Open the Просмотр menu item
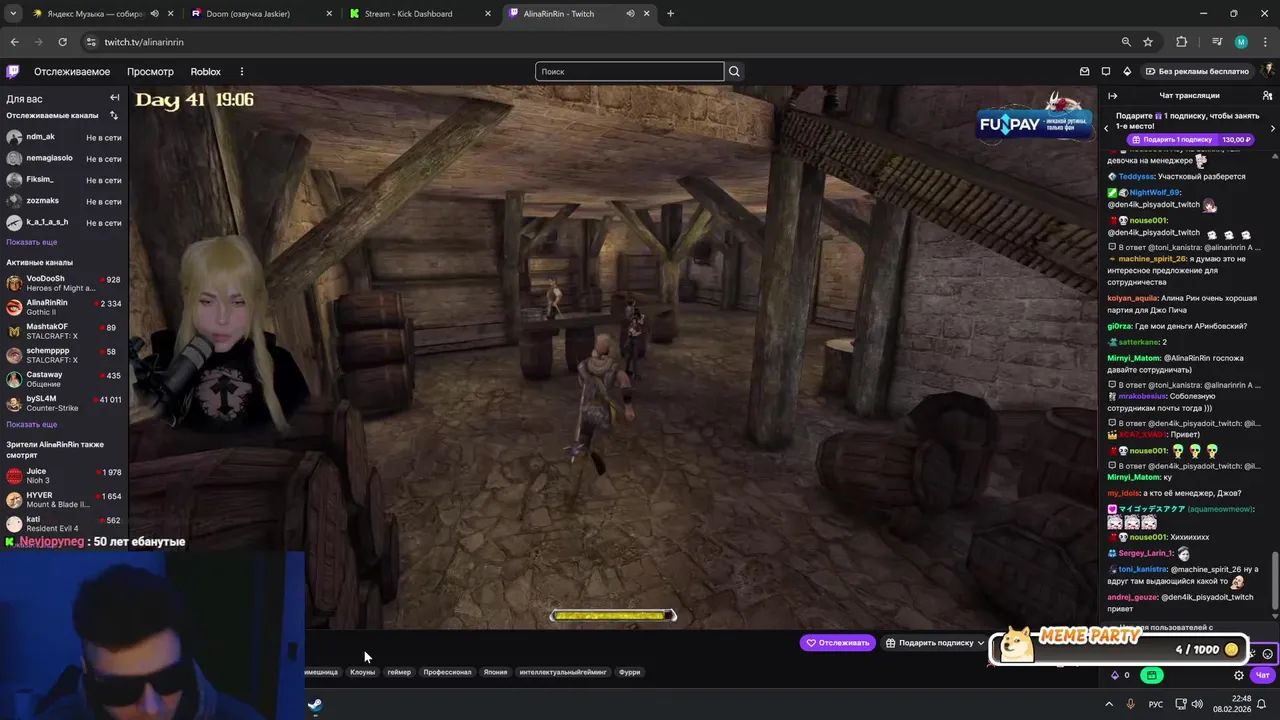 point(150,72)
